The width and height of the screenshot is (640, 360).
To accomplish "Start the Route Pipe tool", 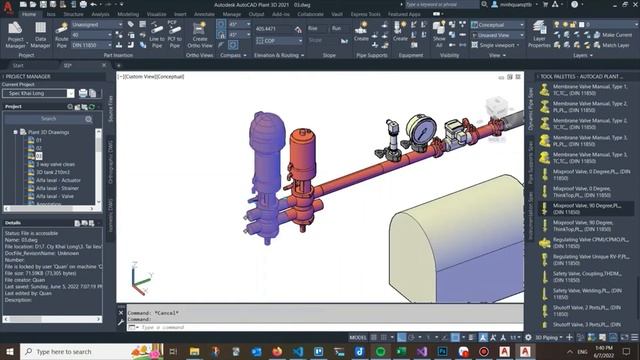I will [x=62, y=35].
